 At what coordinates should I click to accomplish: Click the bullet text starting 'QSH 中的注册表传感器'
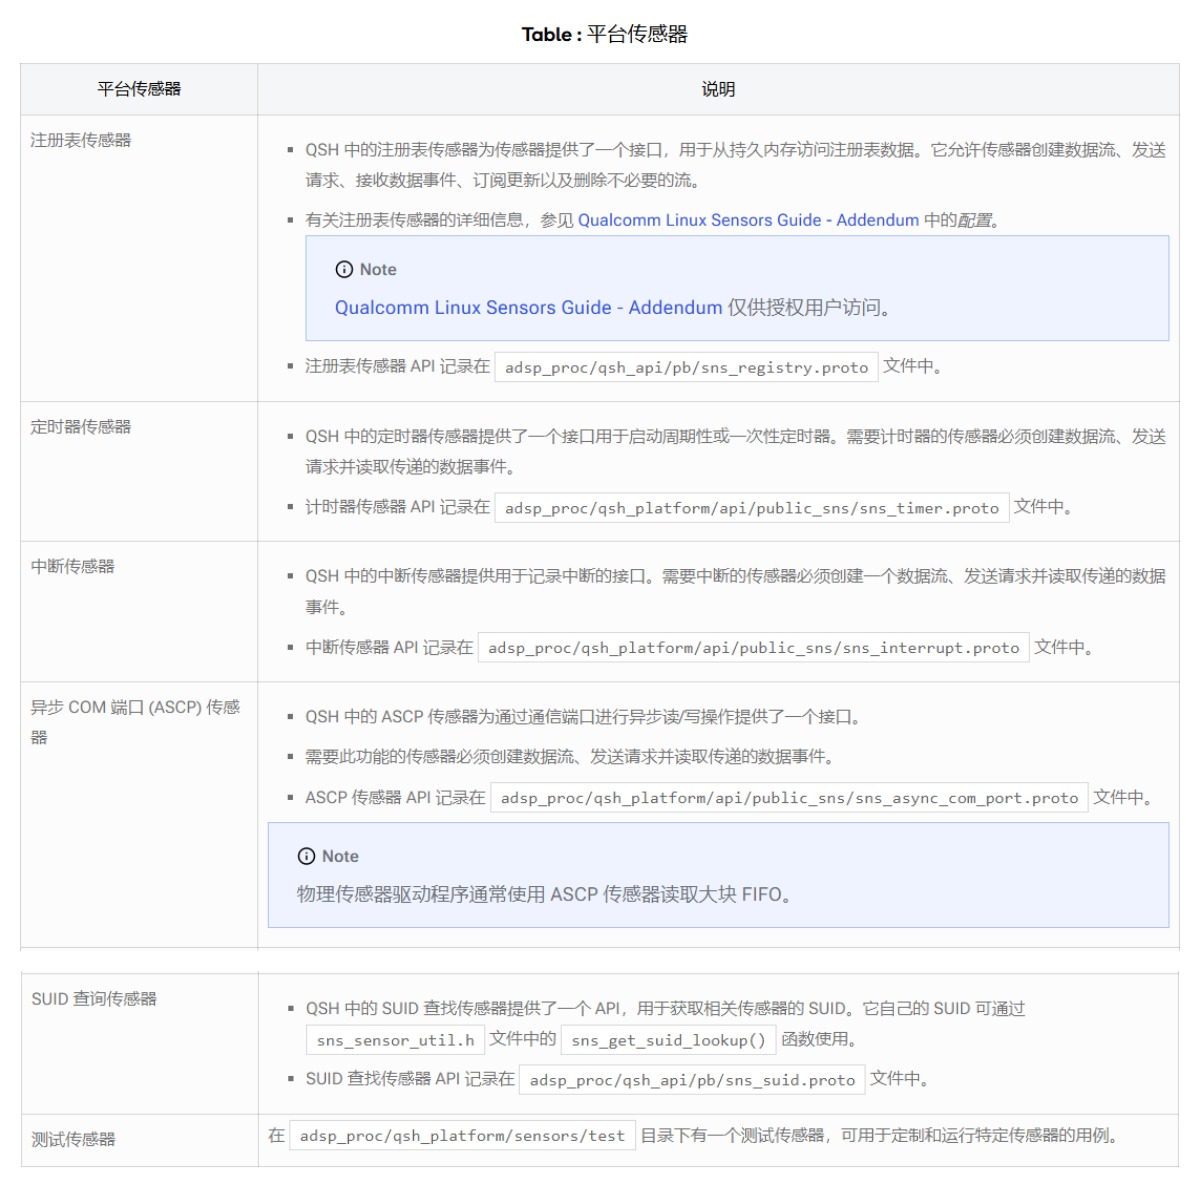(735, 165)
